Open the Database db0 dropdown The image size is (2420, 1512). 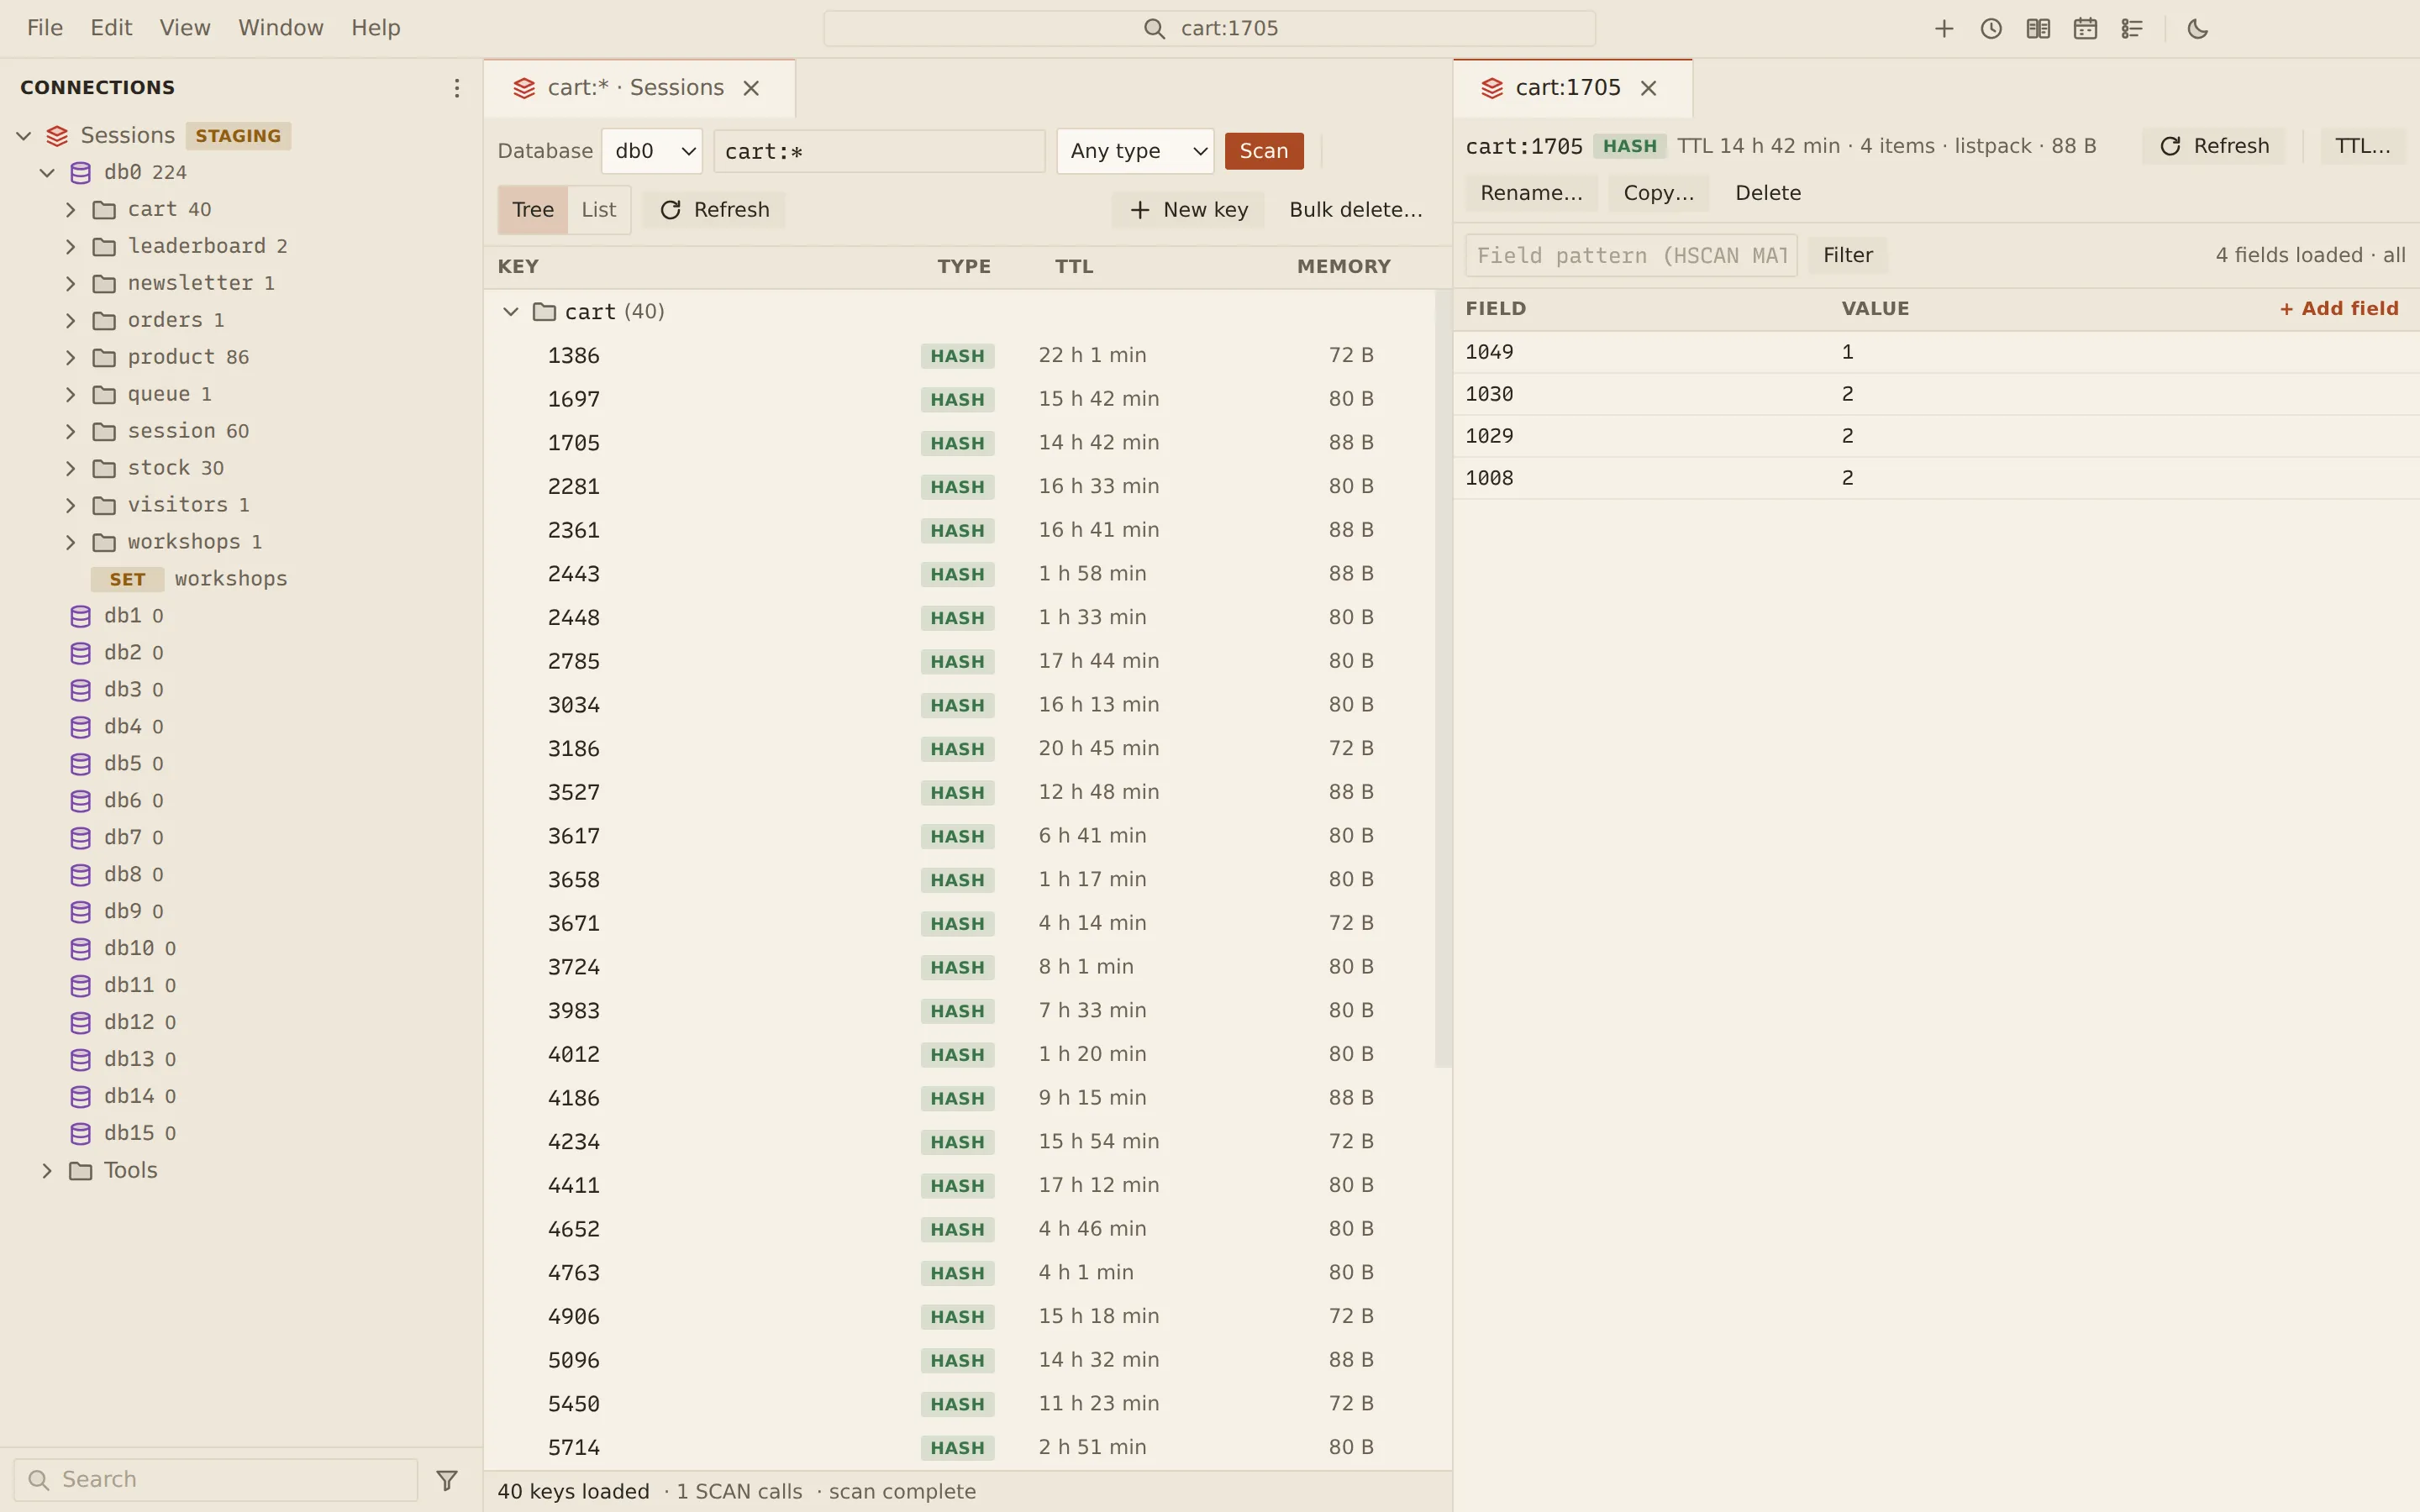click(652, 151)
